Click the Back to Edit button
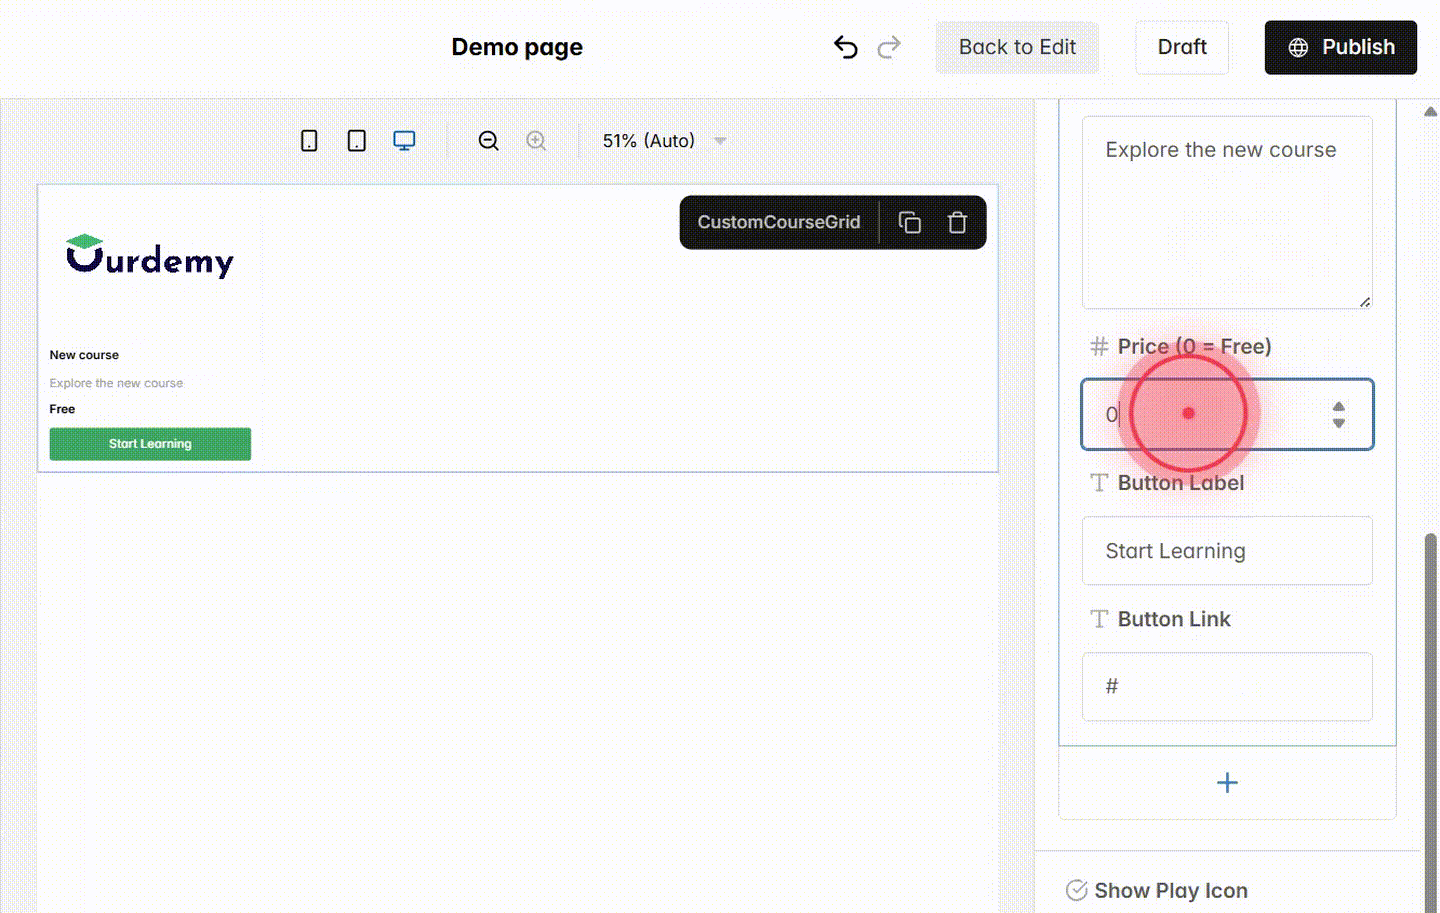 pos(1017,47)
